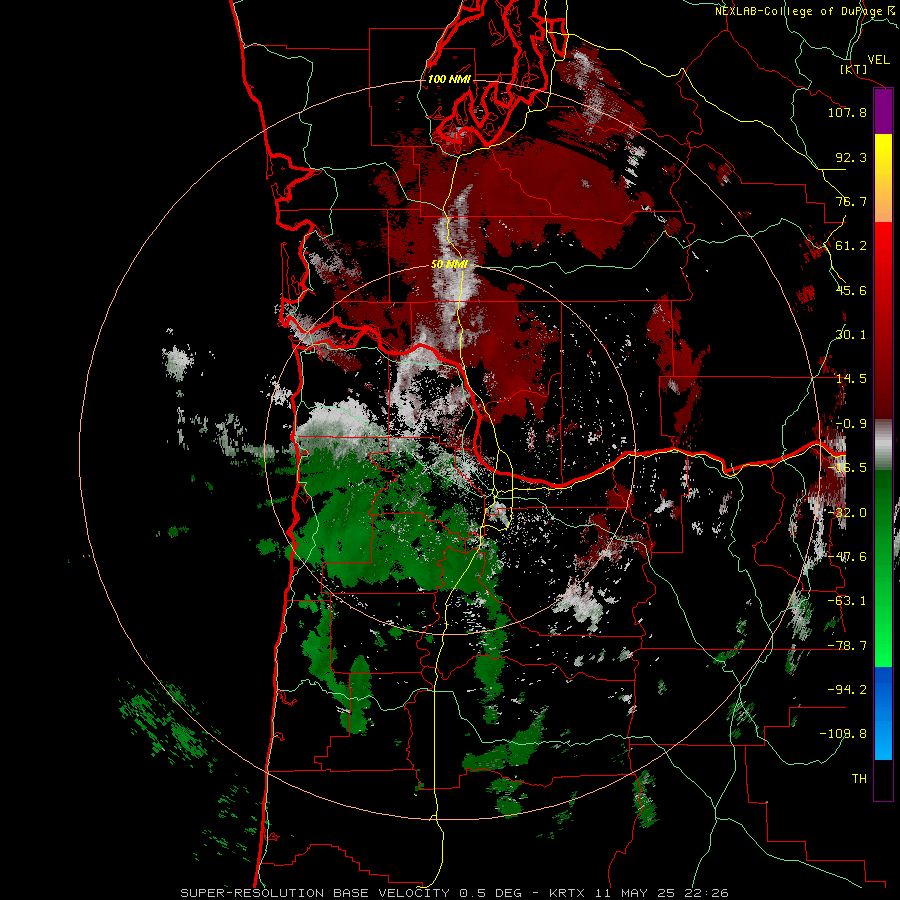Screen dimensions: 900x900
Task: Select the -16.5 scale value
Action: pos(847,467)
